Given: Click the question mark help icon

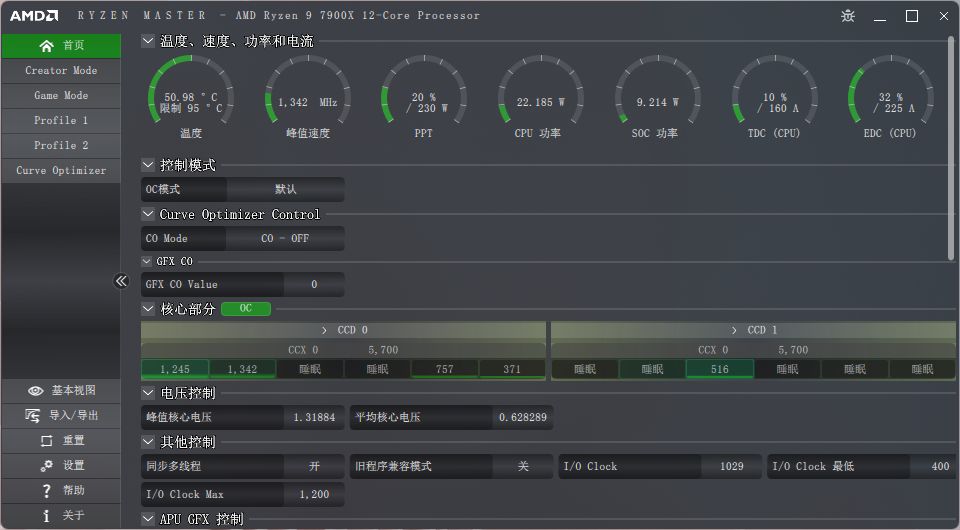Looking at the screenshot, I should point(47,490).
